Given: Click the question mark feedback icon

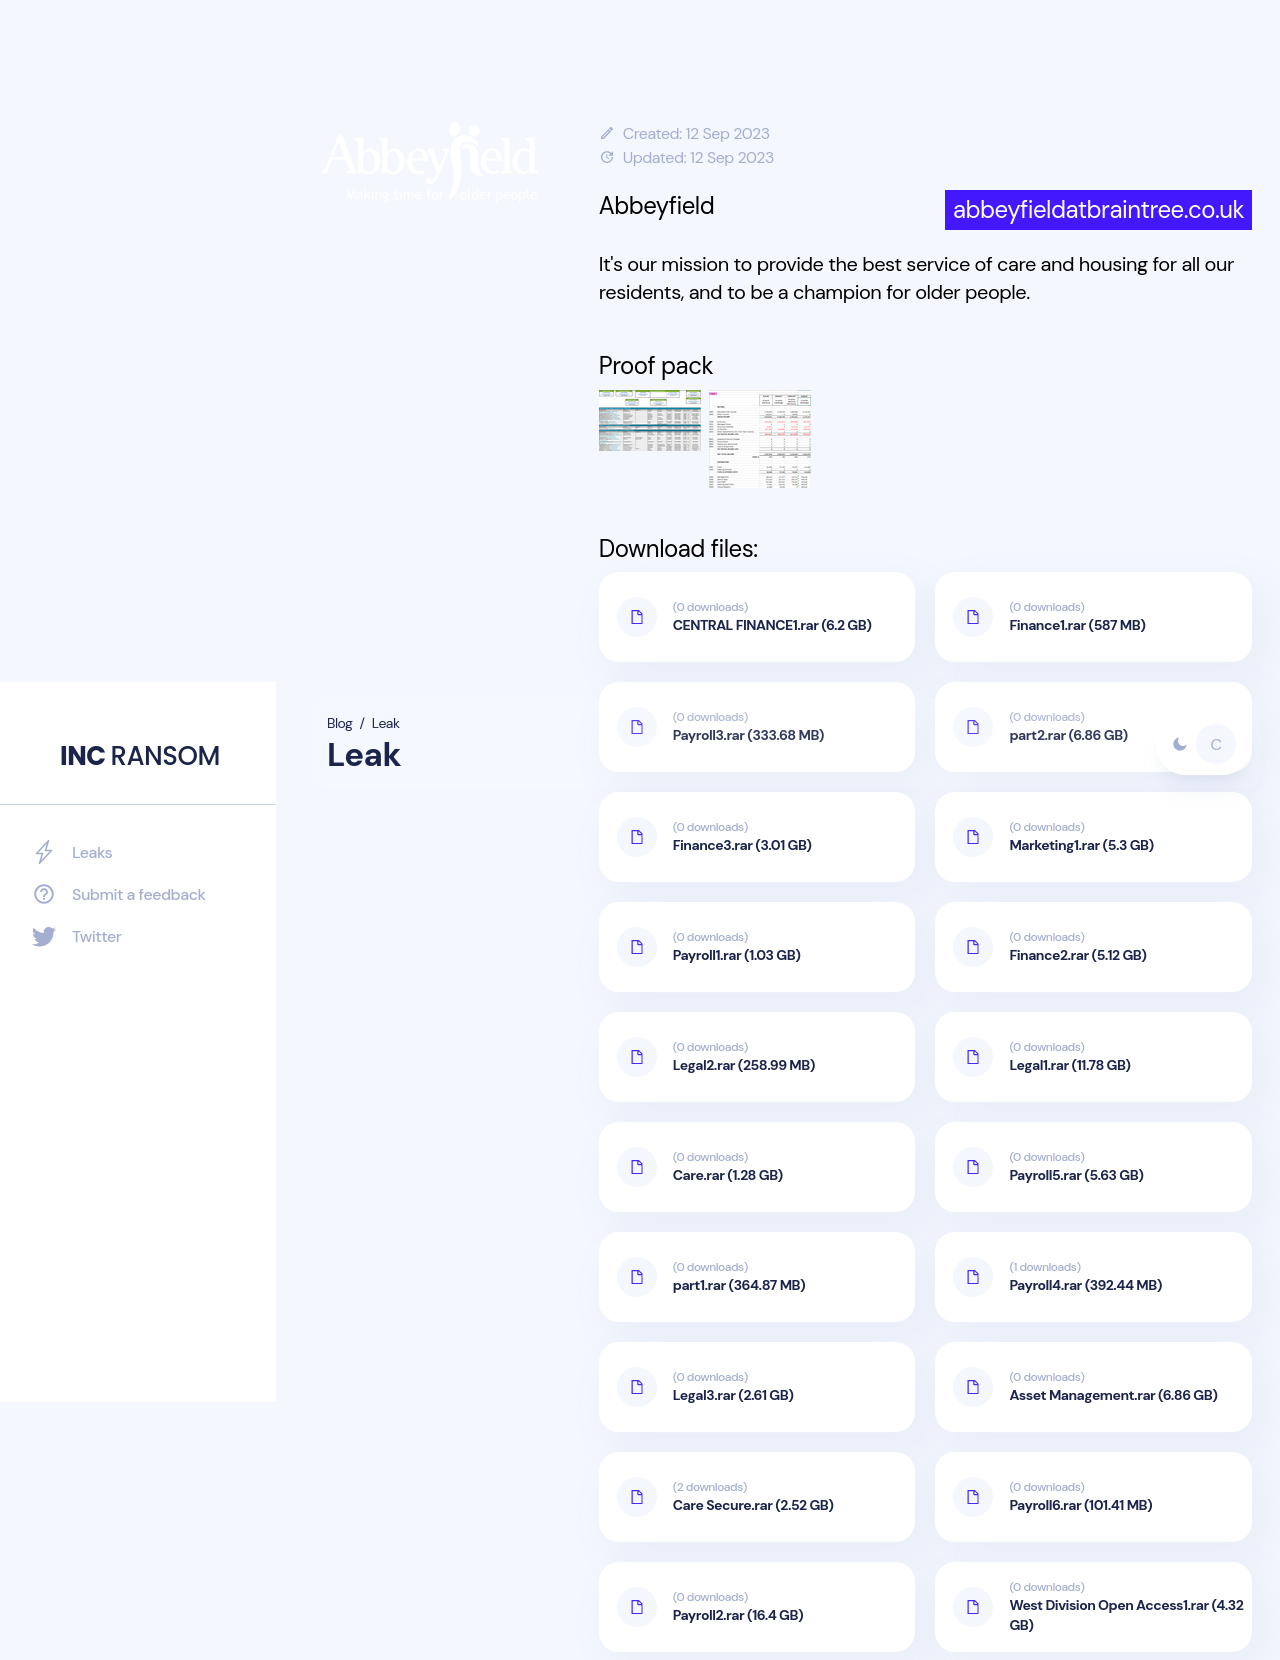Looking at the screenshot, I should click(44, 894).
